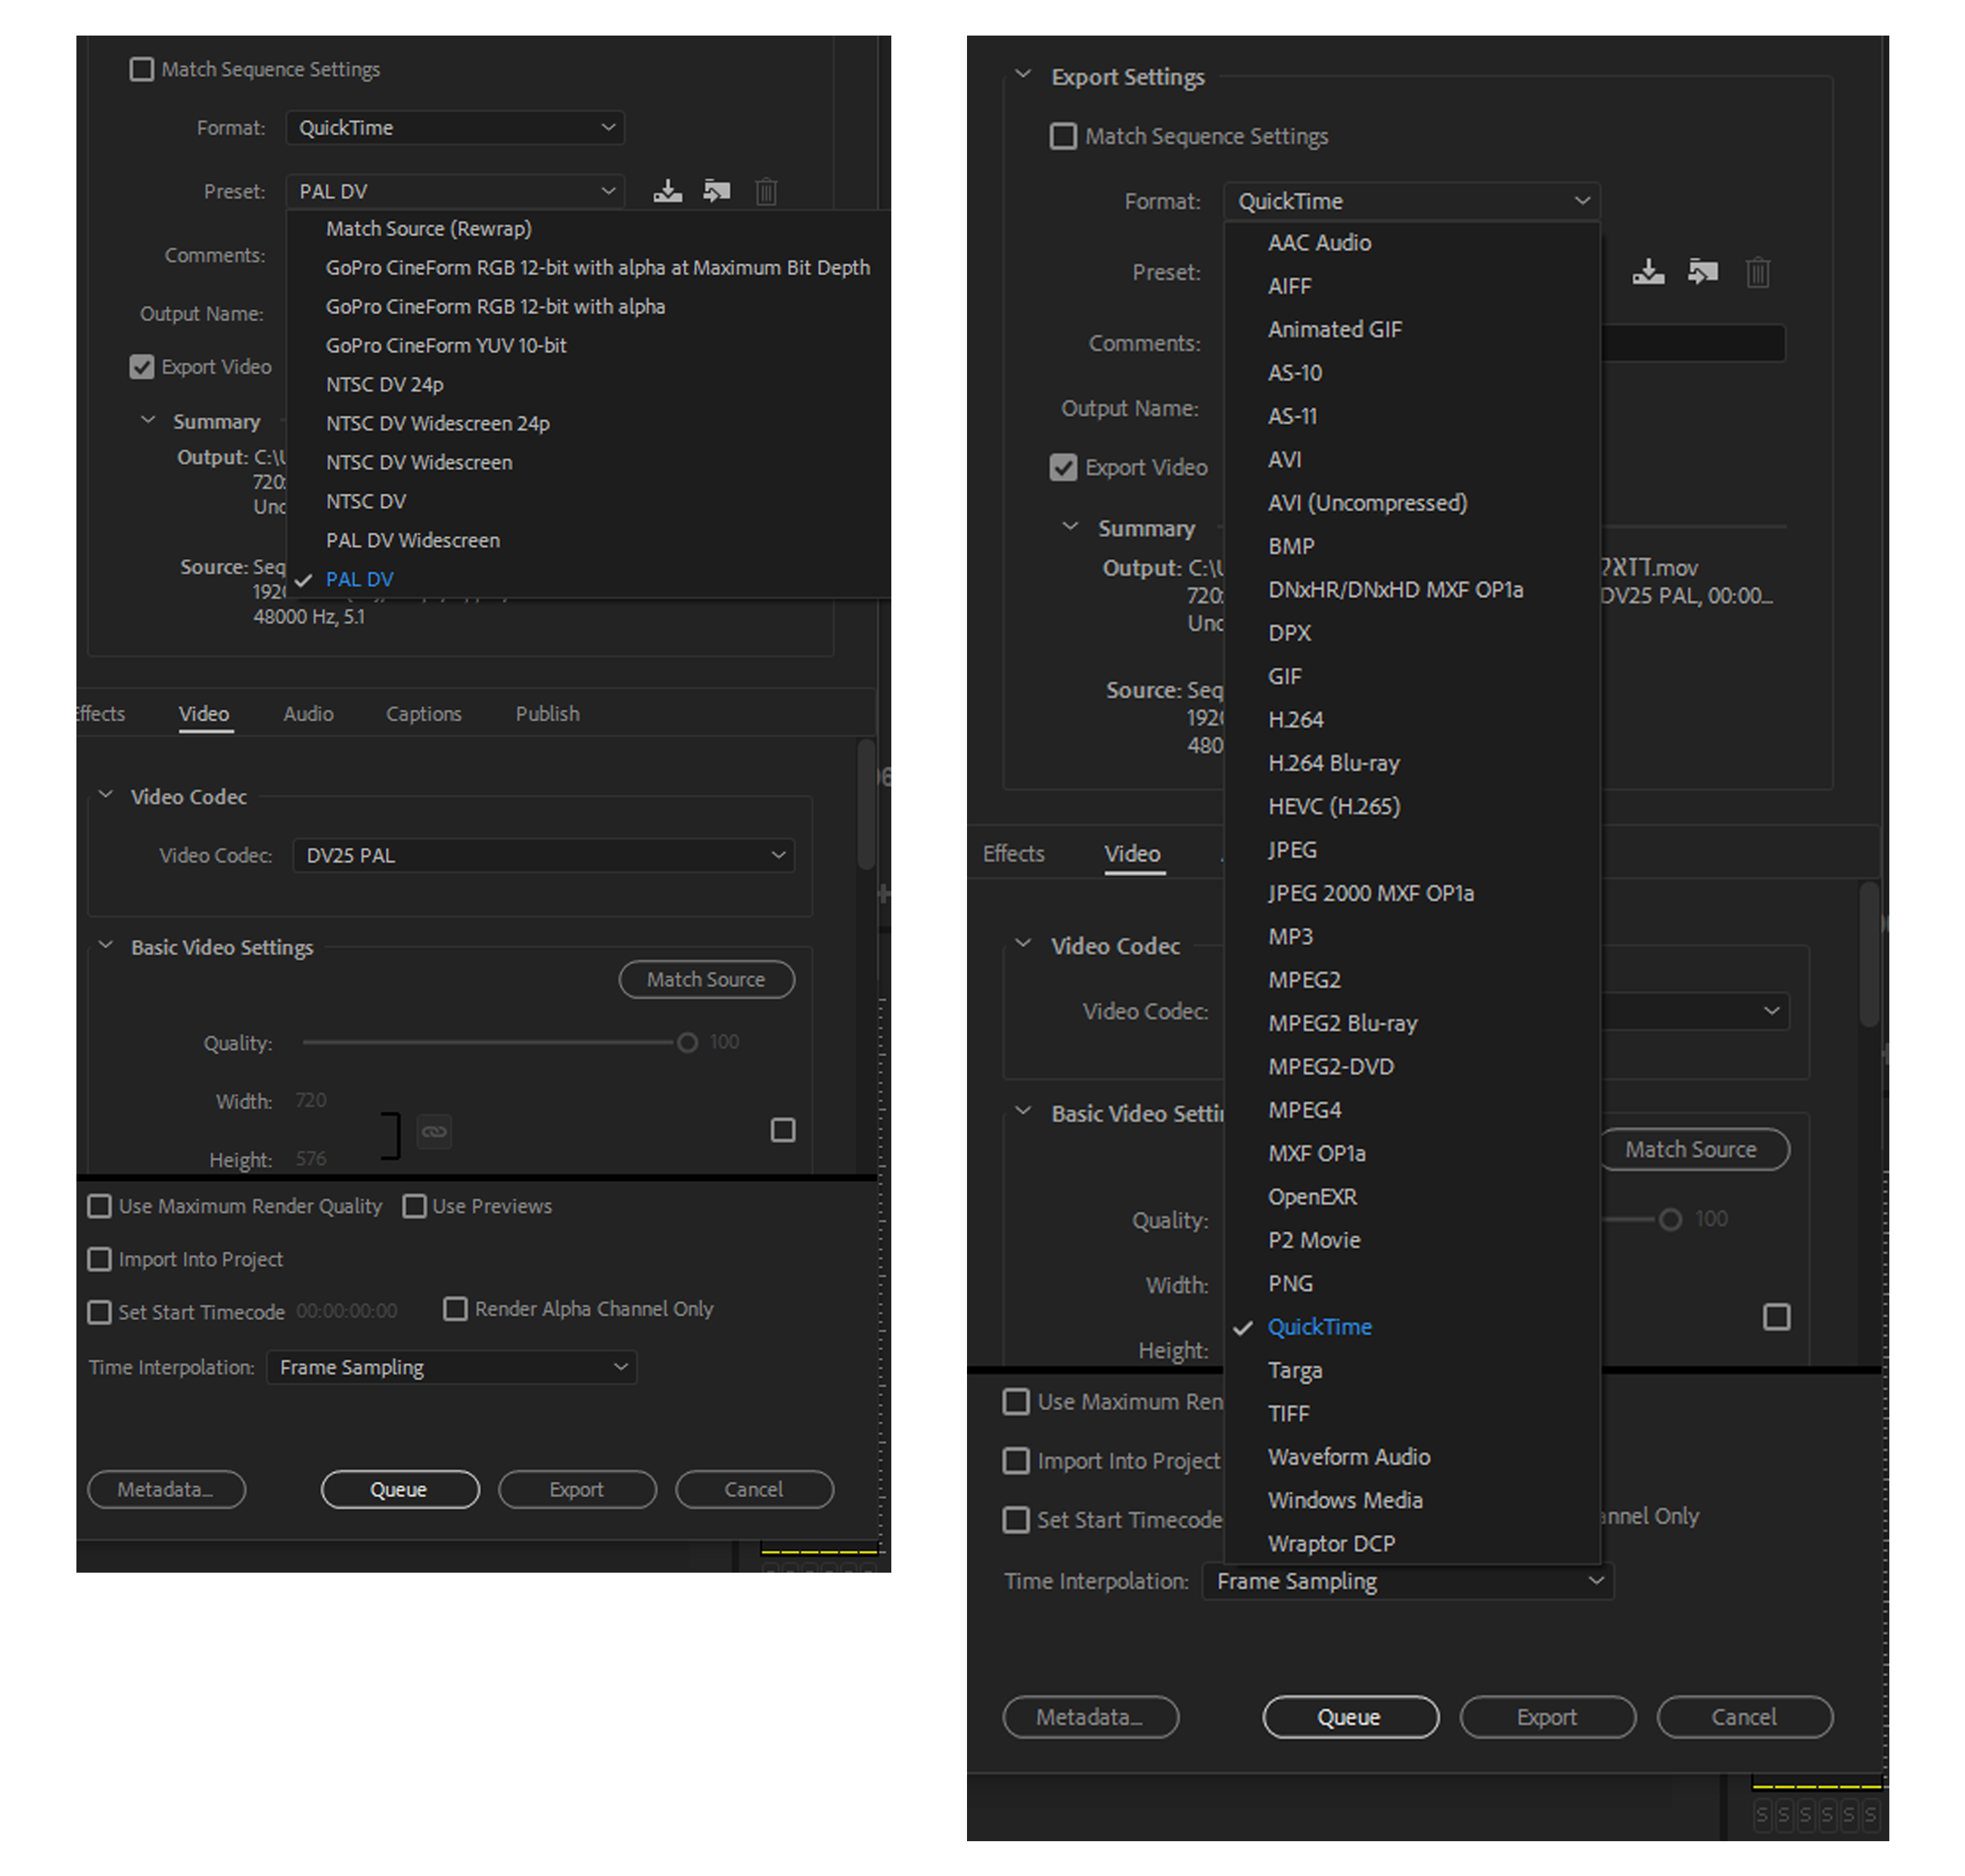Select H.264 from the format list

[x=1295, y=719]
